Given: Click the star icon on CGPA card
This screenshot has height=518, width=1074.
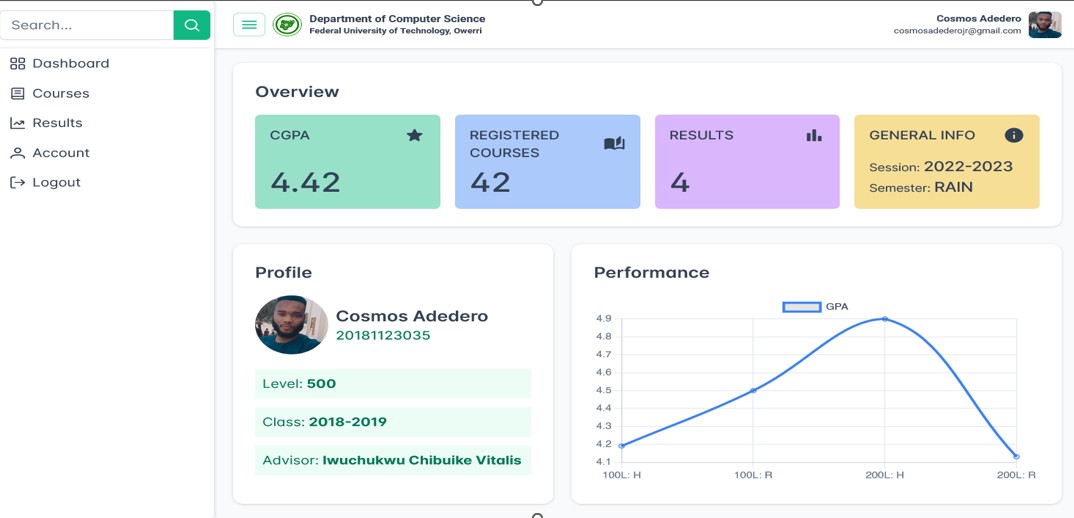Looking at the screenshot, I should 414,136.
